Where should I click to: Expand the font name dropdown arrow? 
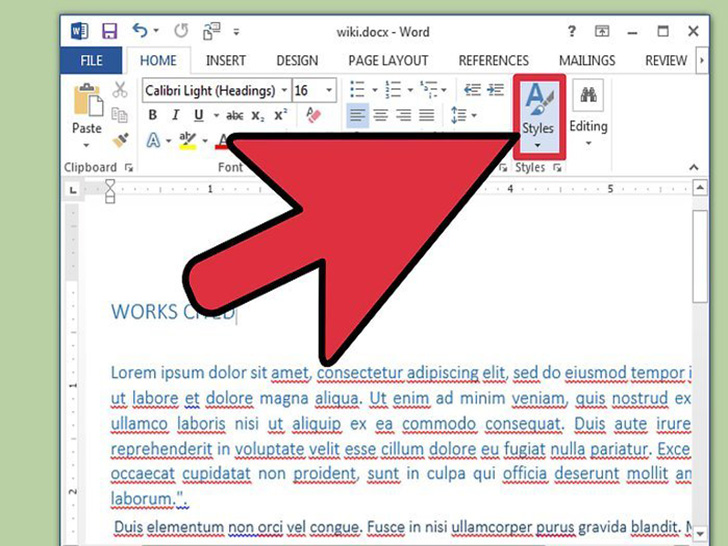point(285,90)
